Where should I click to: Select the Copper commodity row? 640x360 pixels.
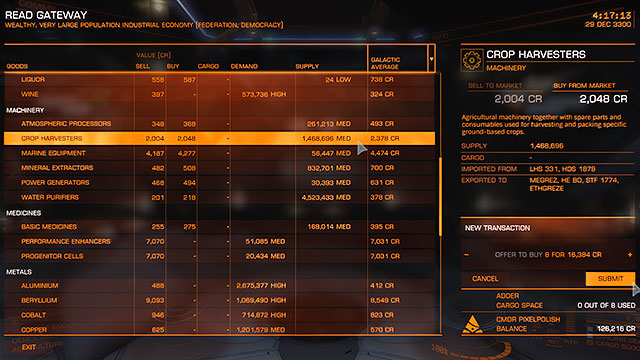[x=220, y=329]
